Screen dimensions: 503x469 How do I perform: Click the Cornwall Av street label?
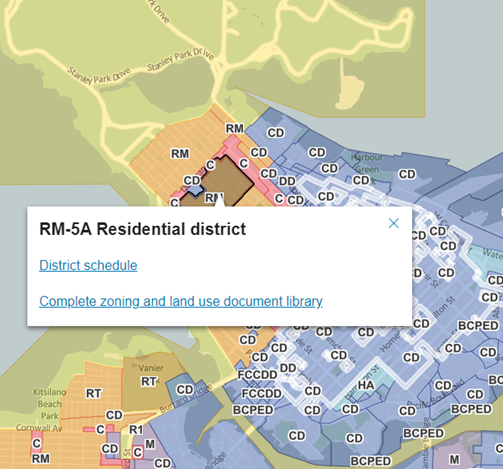(x=39, y=427)
